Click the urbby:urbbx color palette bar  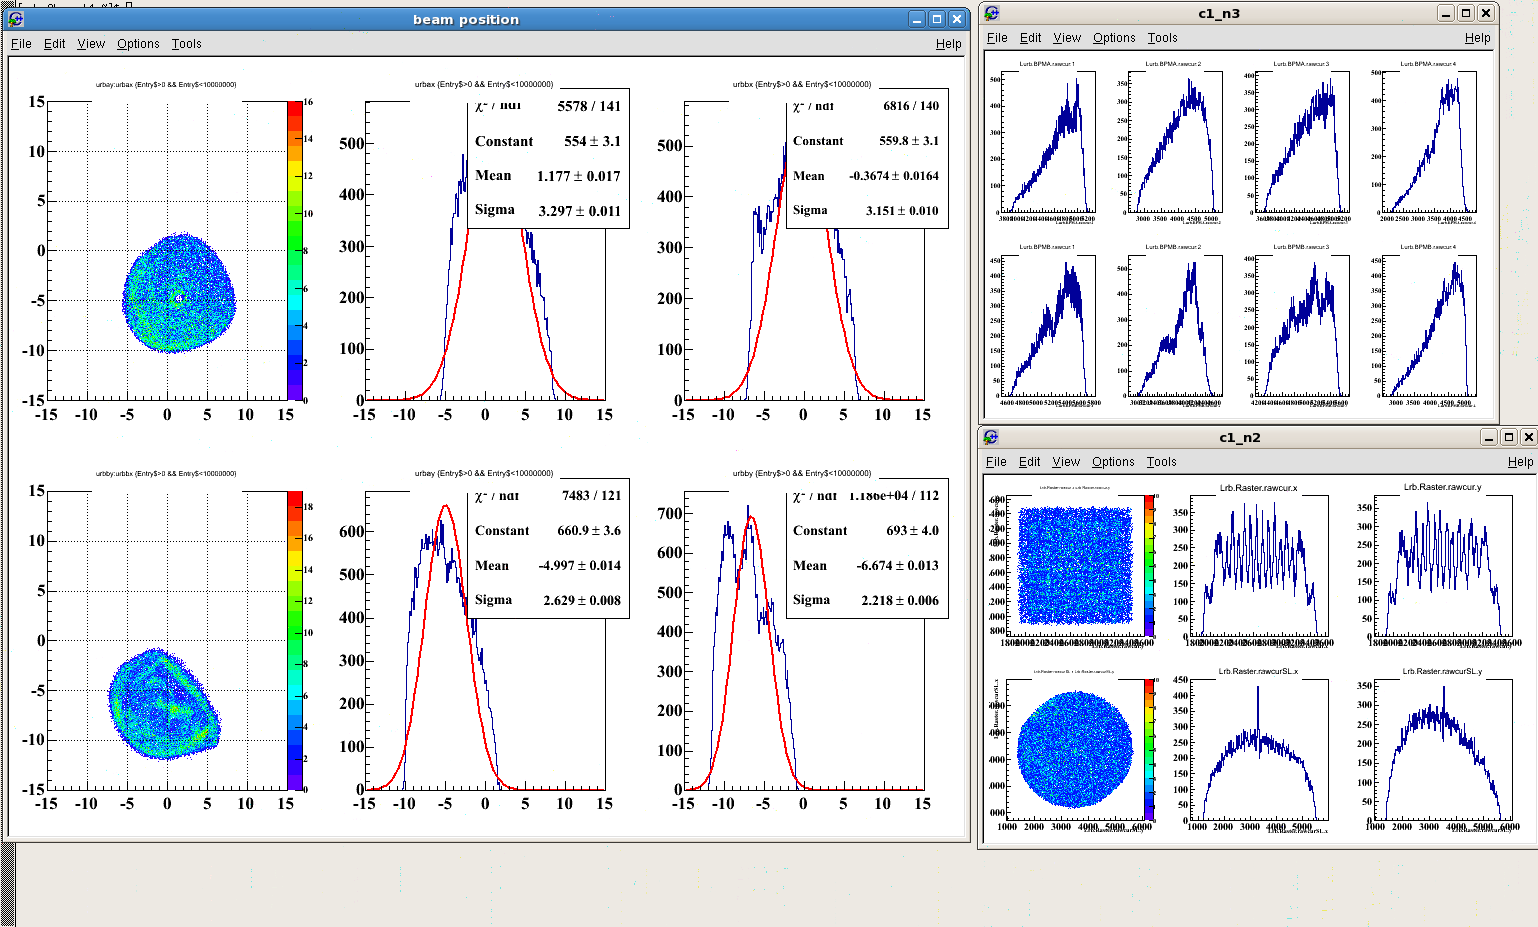[294, 640]
